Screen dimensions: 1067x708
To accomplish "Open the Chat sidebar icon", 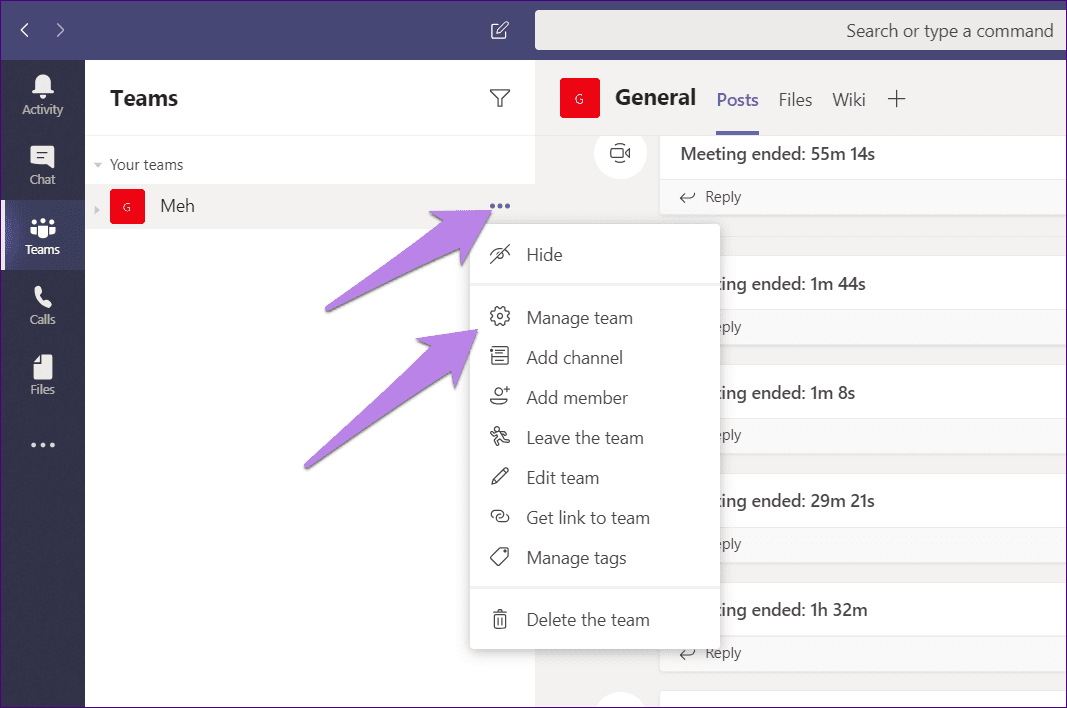I will tap(42, 165).
